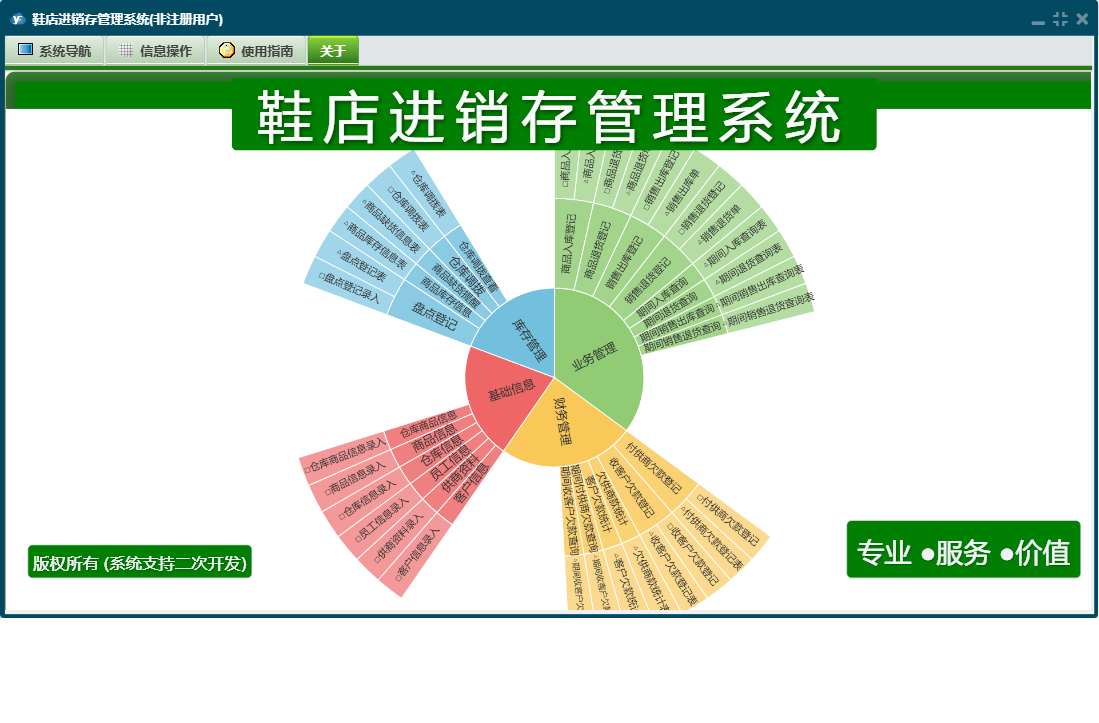Select the 关于 tab
The width and height of the screenshot is (1099, 723).
pyautogui.click(x=333, y=50)
